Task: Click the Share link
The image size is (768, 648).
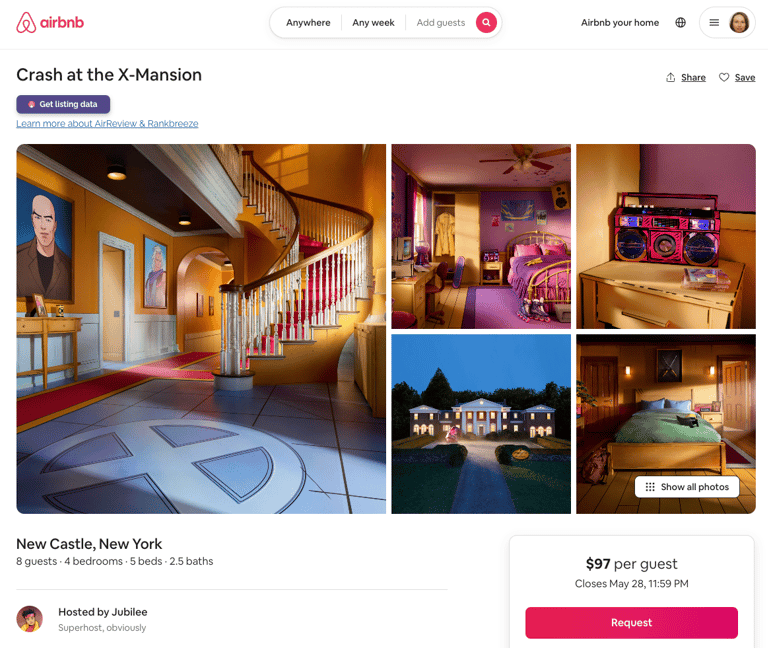Action: [693, 77]
